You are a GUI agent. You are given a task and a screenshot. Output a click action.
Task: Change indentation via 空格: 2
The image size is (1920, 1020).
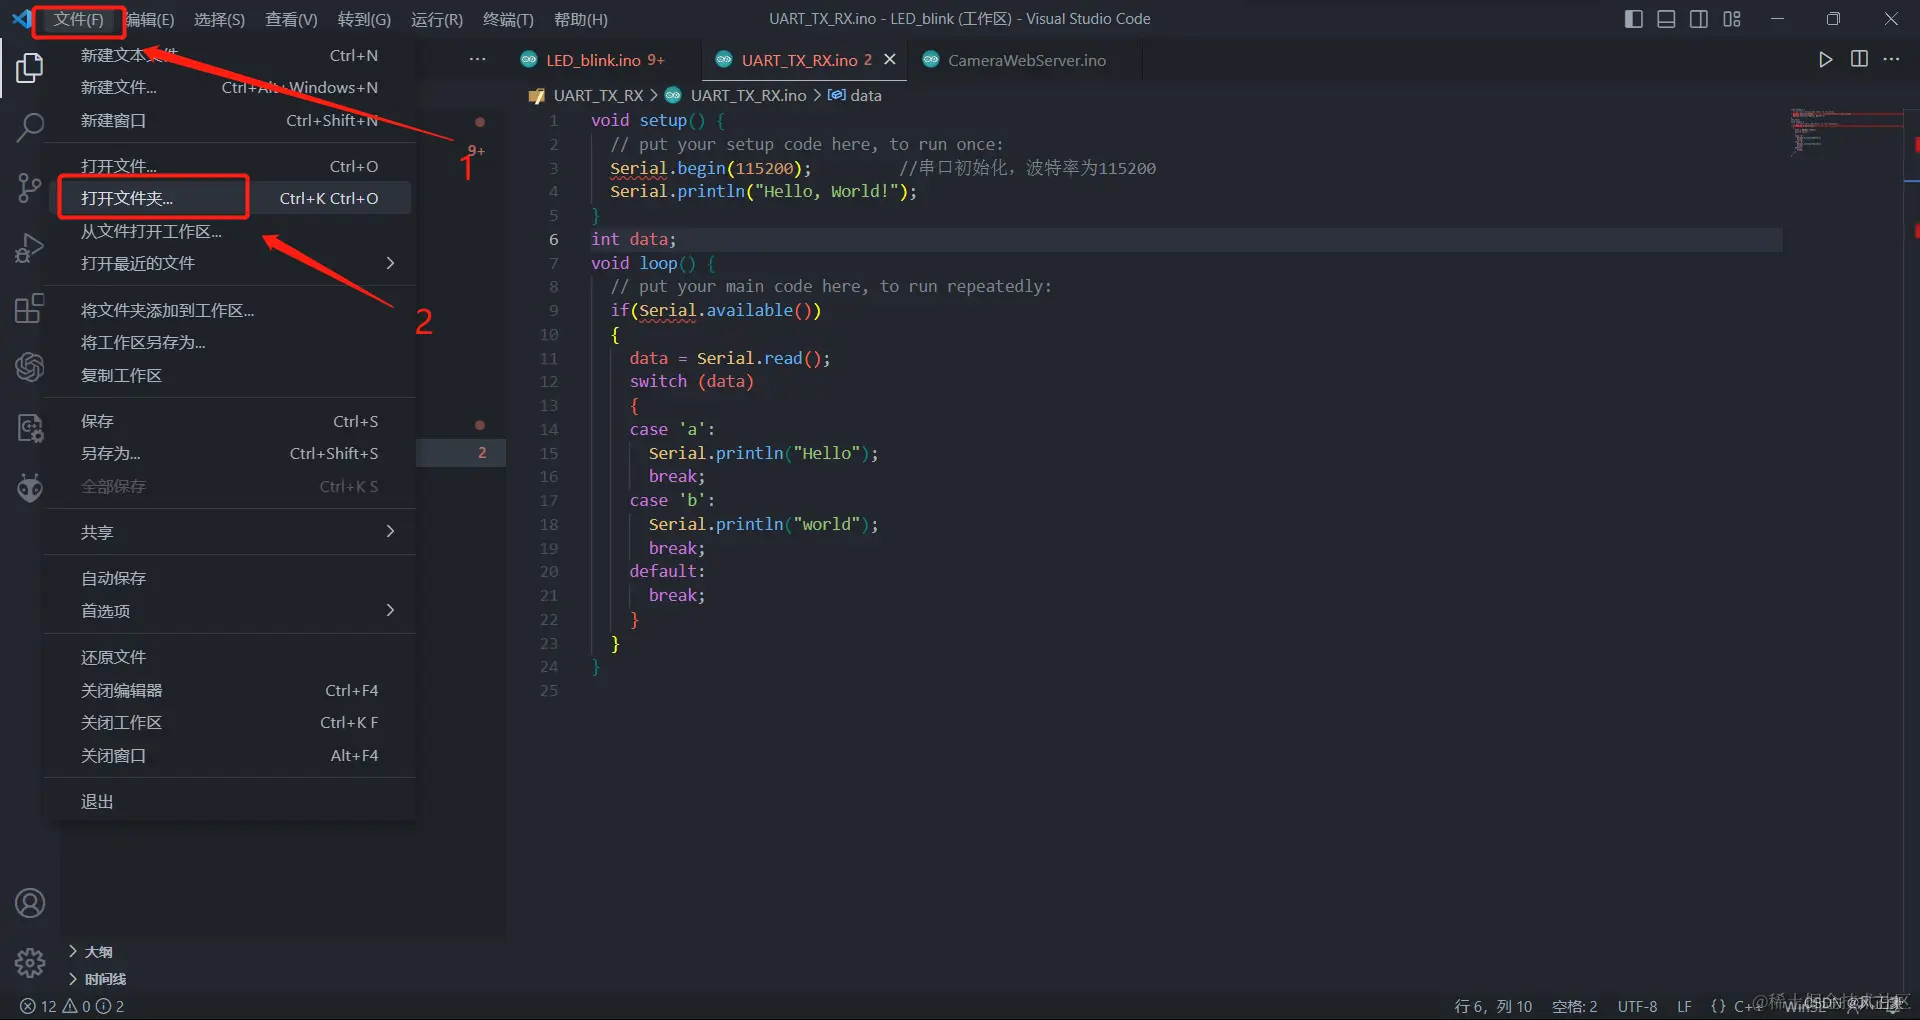[x=1574, y=1006]
